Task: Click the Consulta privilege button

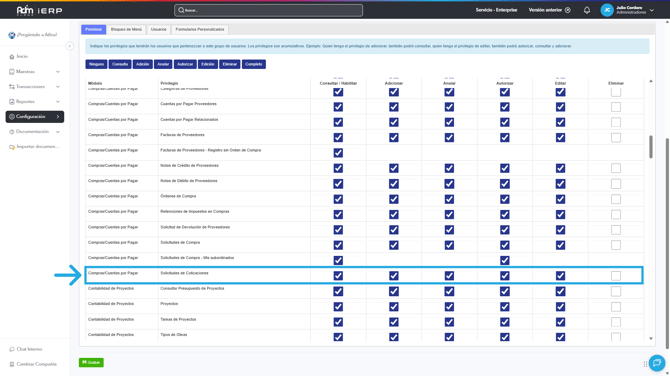Action: coord(120,64)
